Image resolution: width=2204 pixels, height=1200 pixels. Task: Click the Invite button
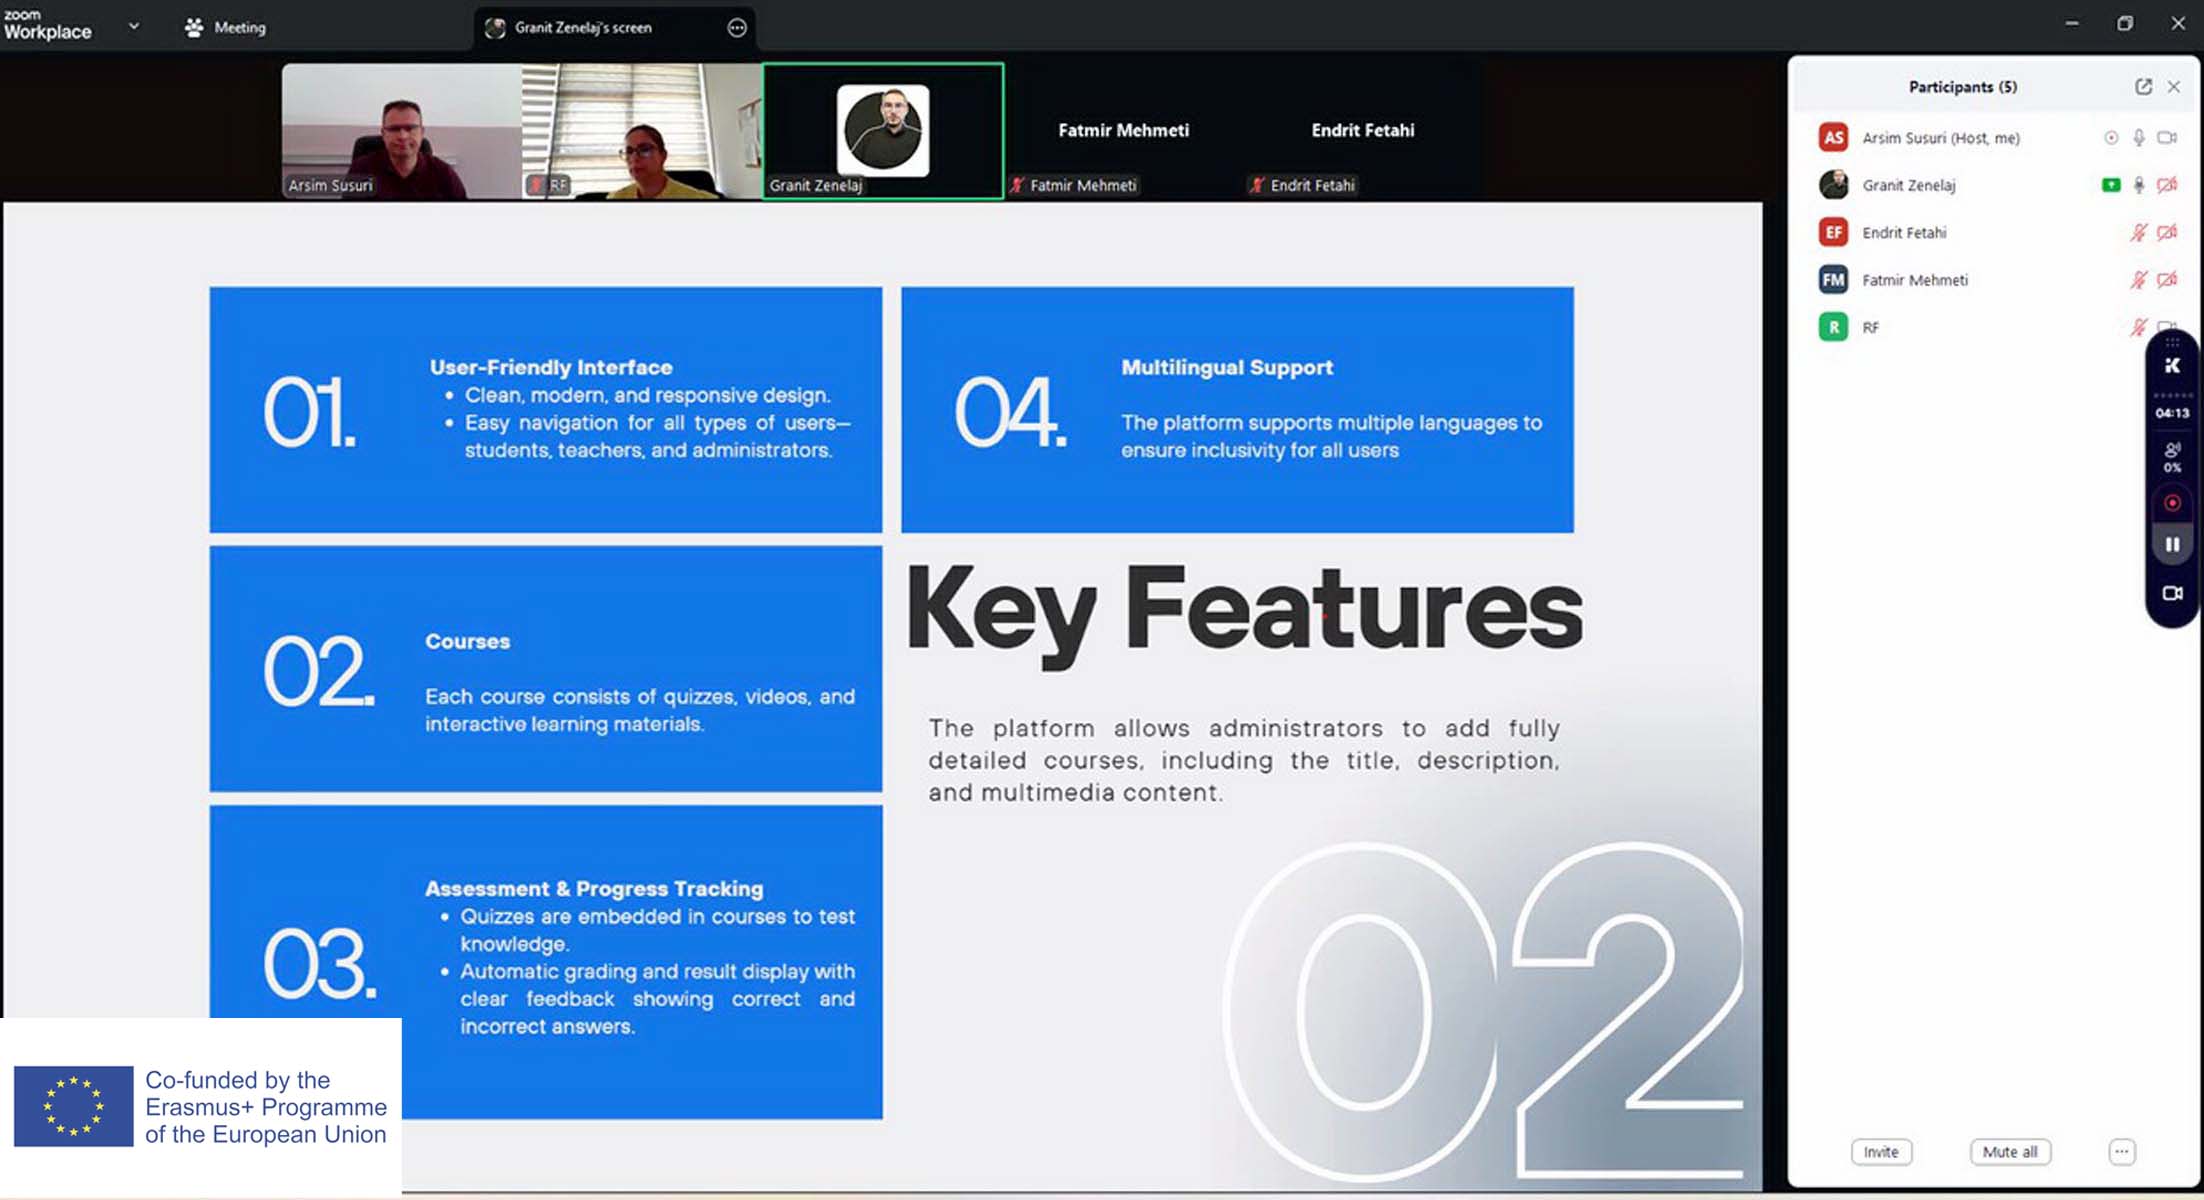pyautogui.click(x=1881, y=1152)
